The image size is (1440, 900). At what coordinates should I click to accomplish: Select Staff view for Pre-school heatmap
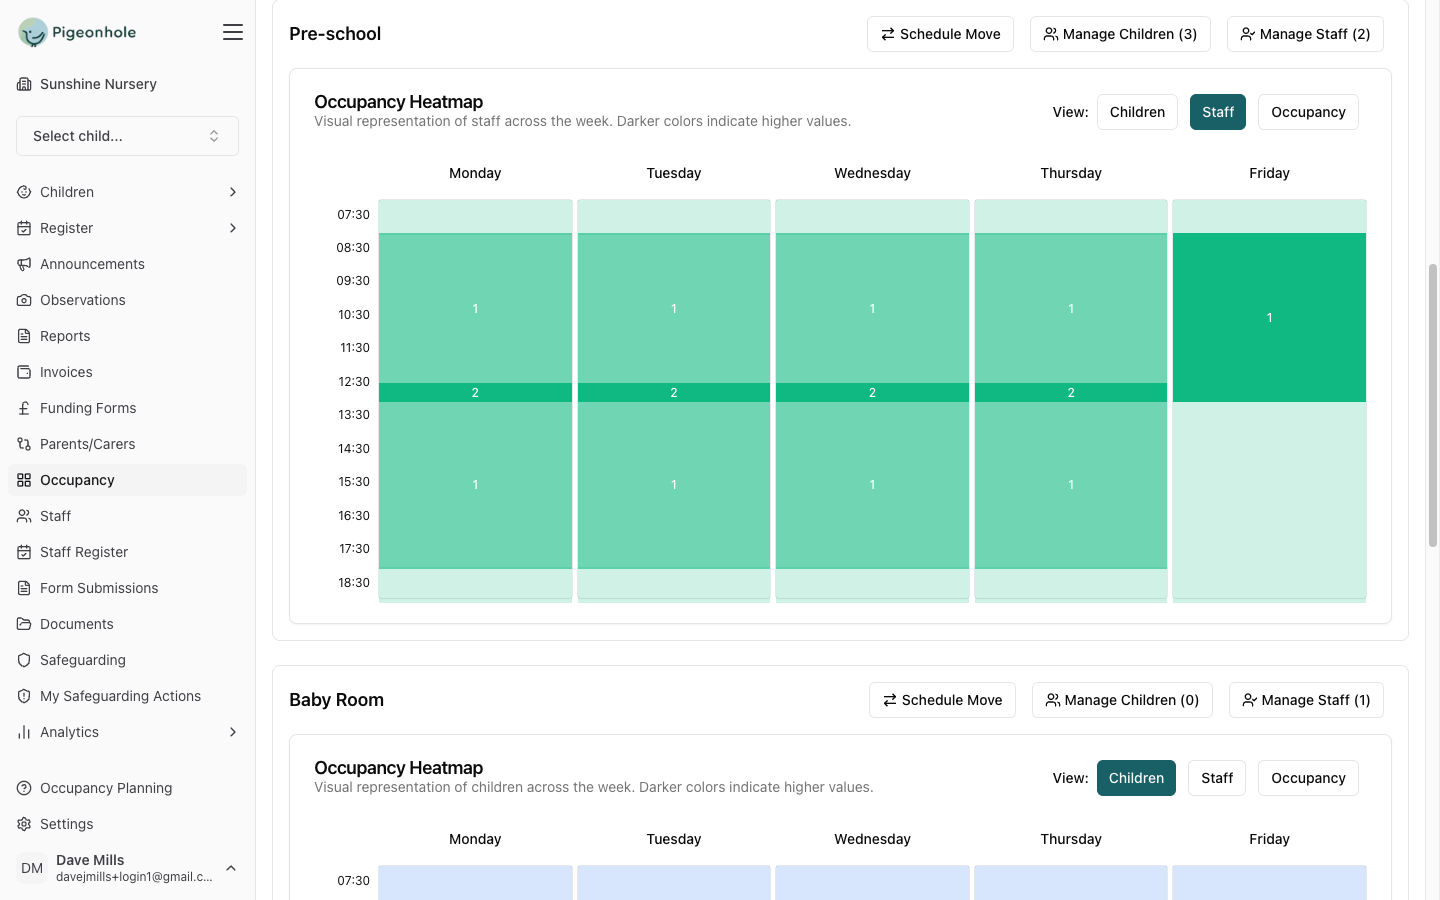[1218, 112]
